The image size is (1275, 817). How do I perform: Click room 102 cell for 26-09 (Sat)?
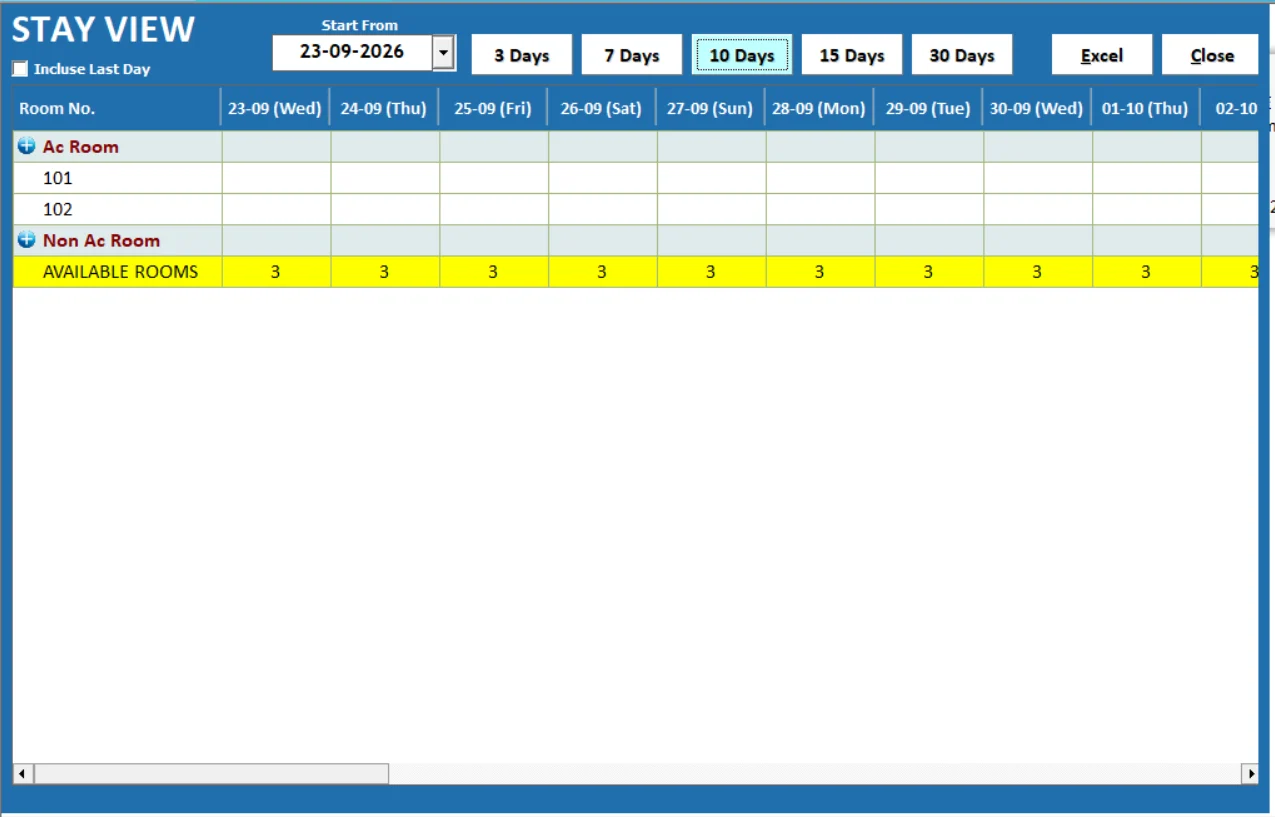tap(602, 209)
